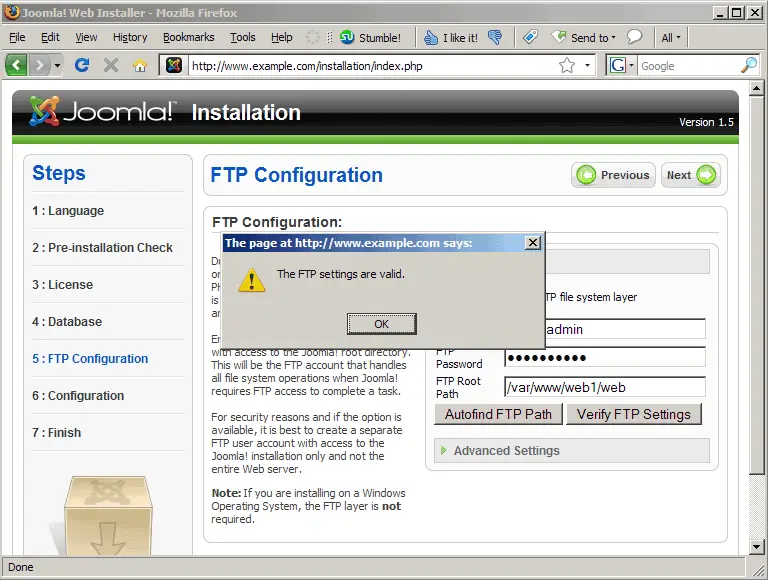The width and height of the screenshot is (768, 580).
Task: Open the back/forward history dropdown arrow
Action: 57,65
